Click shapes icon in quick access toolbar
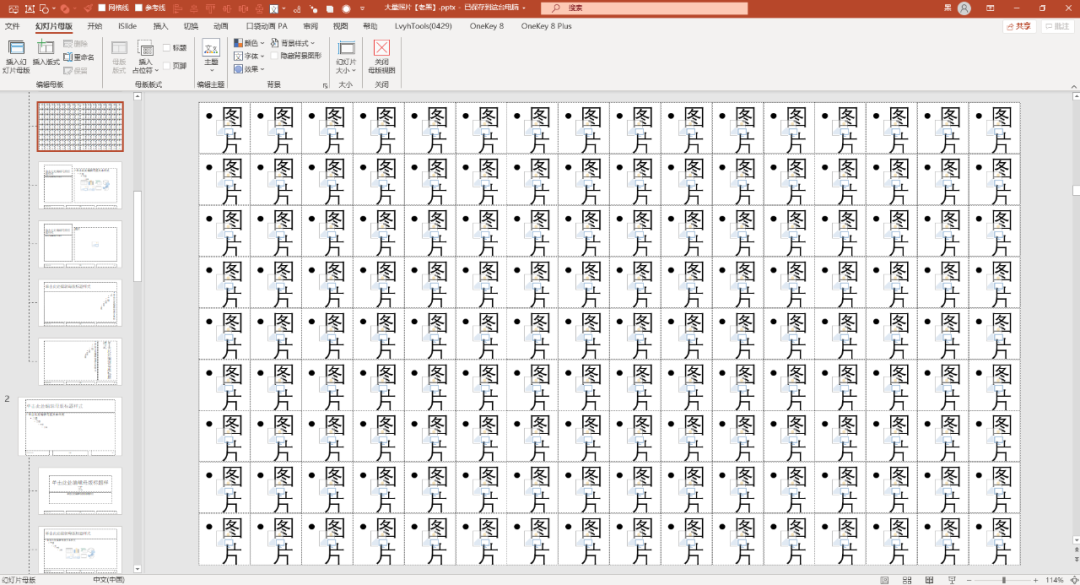This screenshot has width=1080, height=585. pyautogui.click(x=45, y=9)
